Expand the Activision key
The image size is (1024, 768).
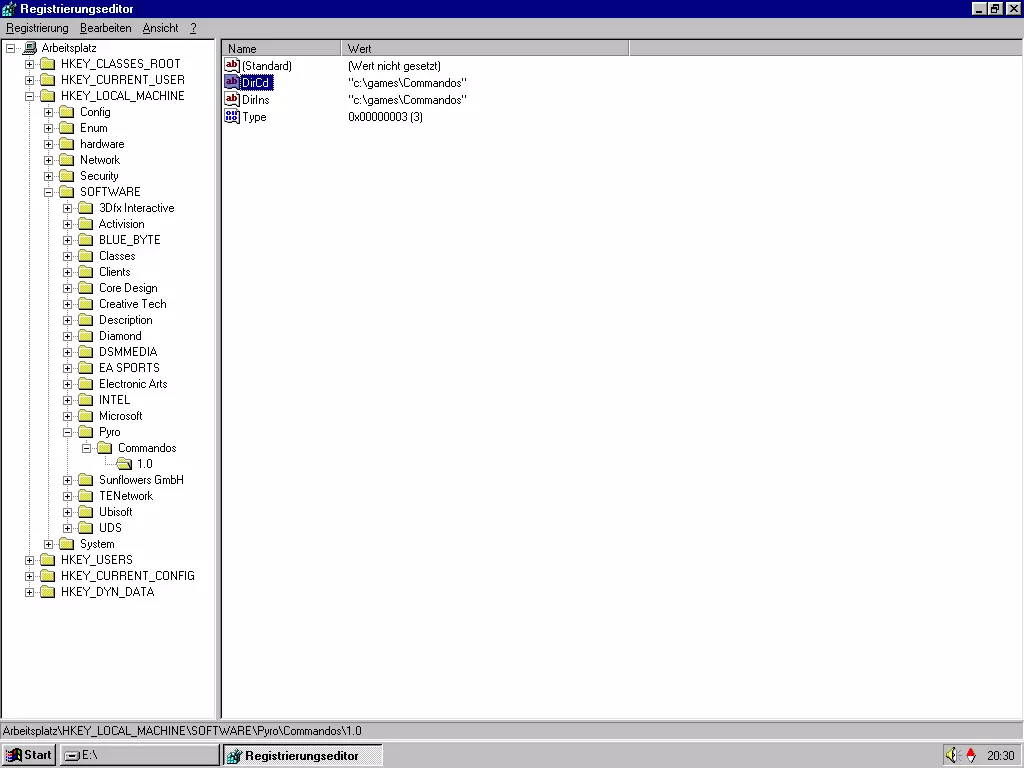(x=67, y=224)
